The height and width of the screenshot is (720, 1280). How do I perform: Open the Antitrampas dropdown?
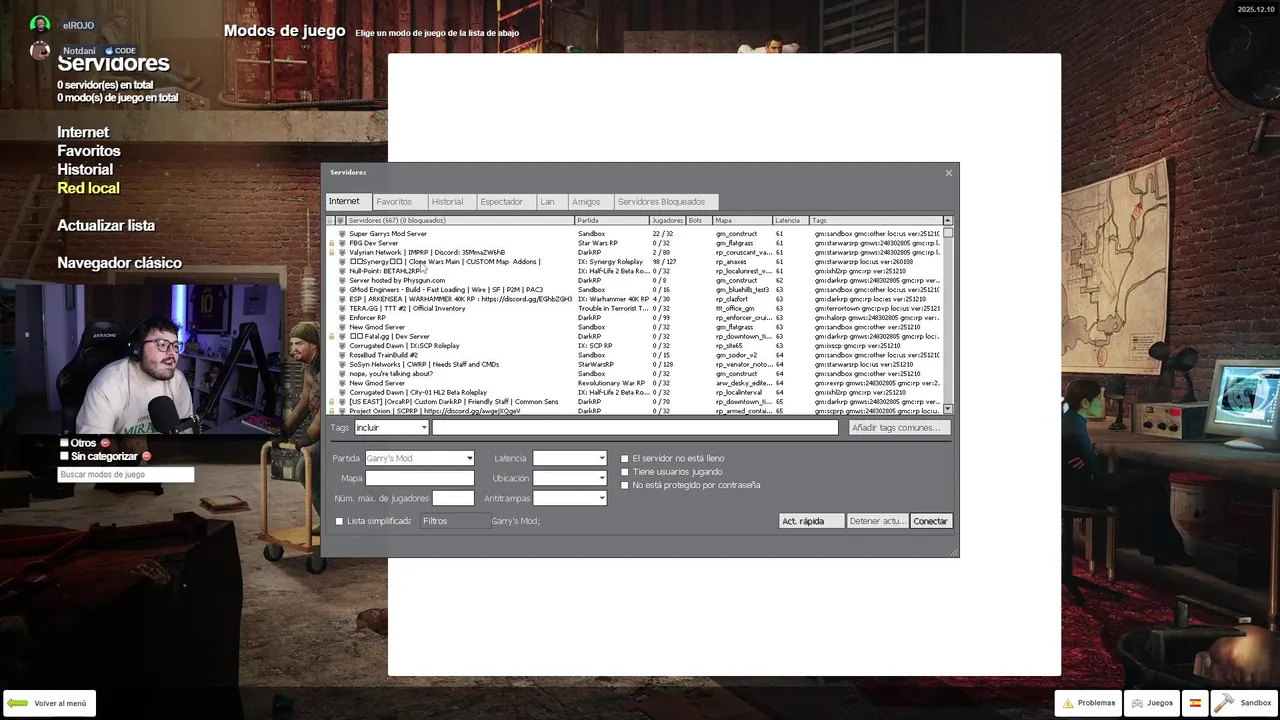(570, 498)
